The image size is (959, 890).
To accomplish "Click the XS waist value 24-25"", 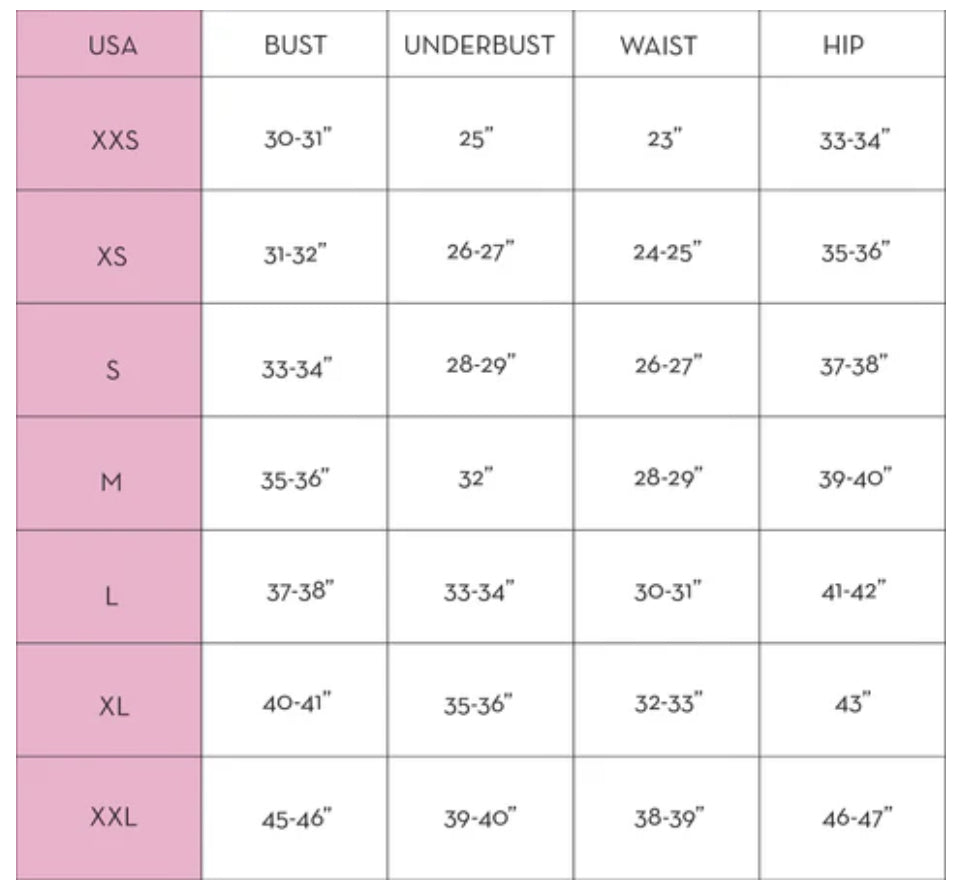I will pos(667,253).
